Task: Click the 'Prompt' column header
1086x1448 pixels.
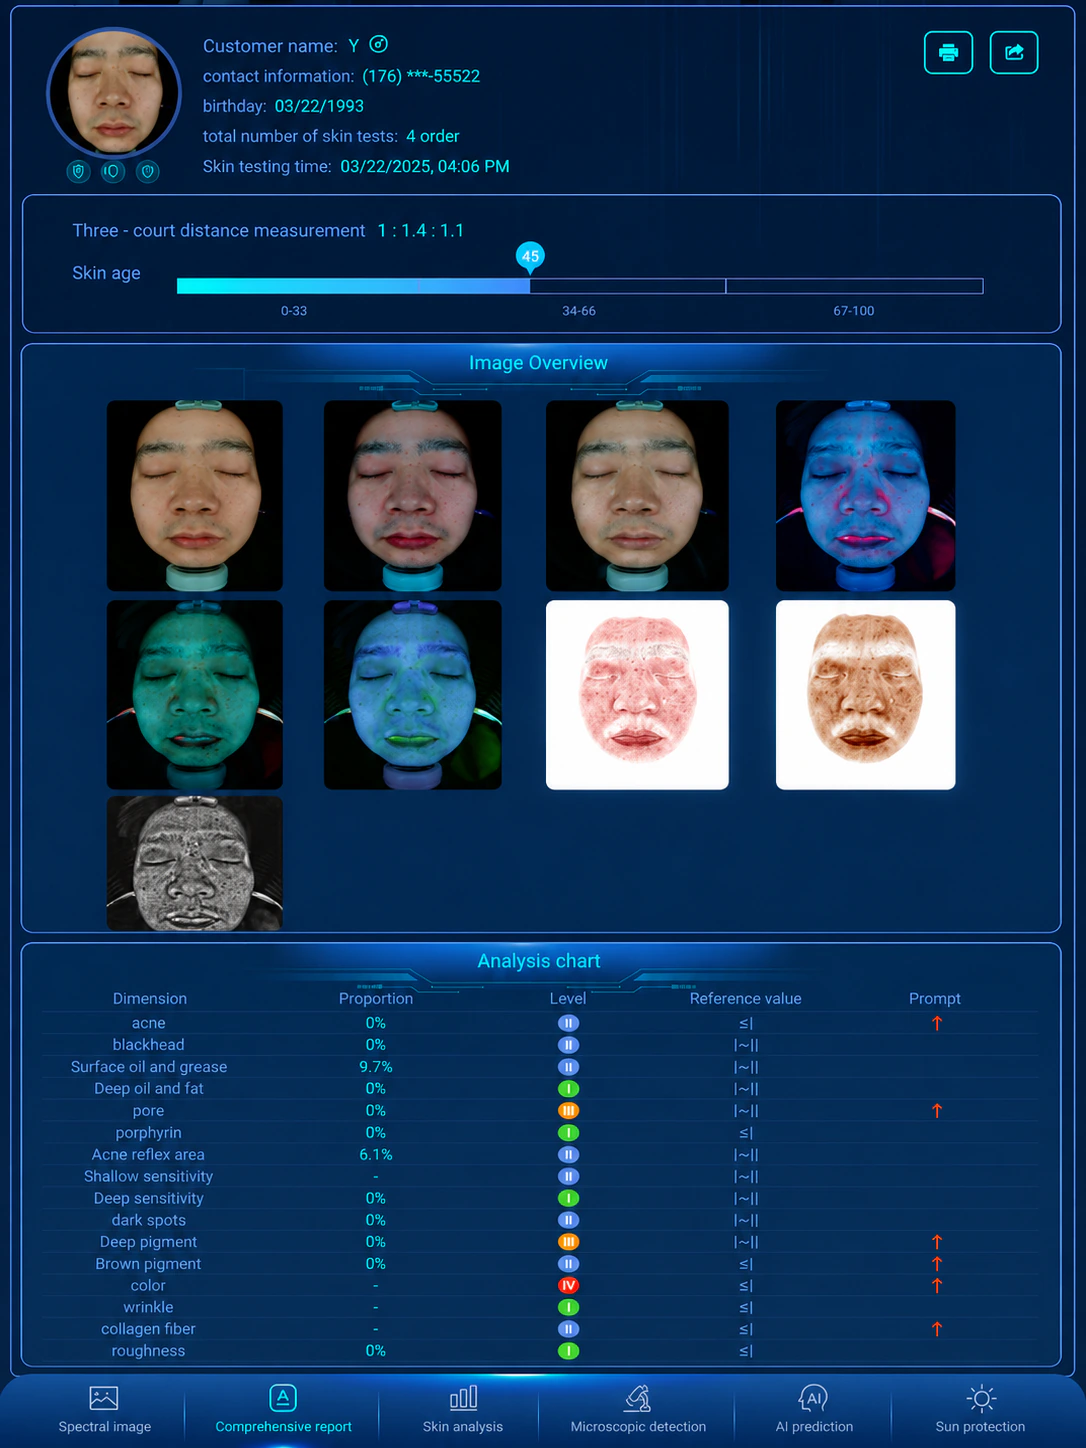Action: 935,998
